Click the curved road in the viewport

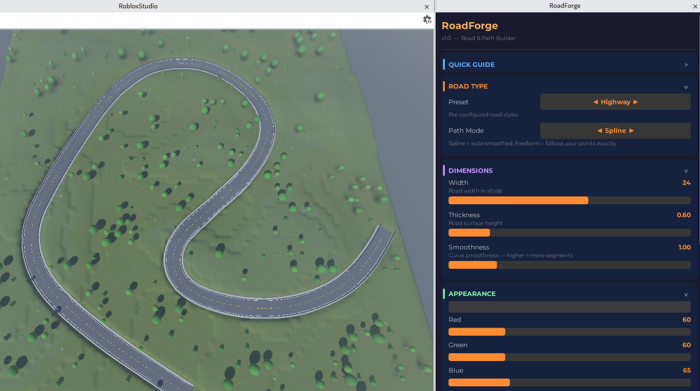tap(268, 129)
